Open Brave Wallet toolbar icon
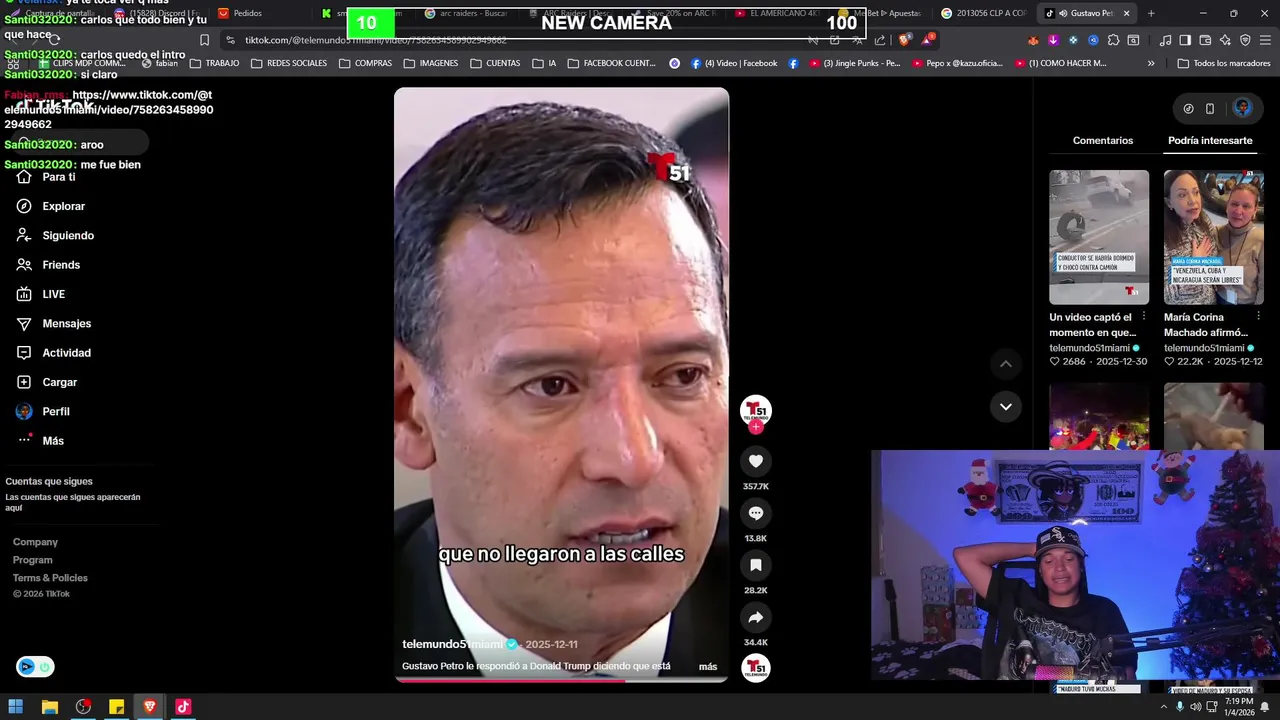 pos(1205,40)
